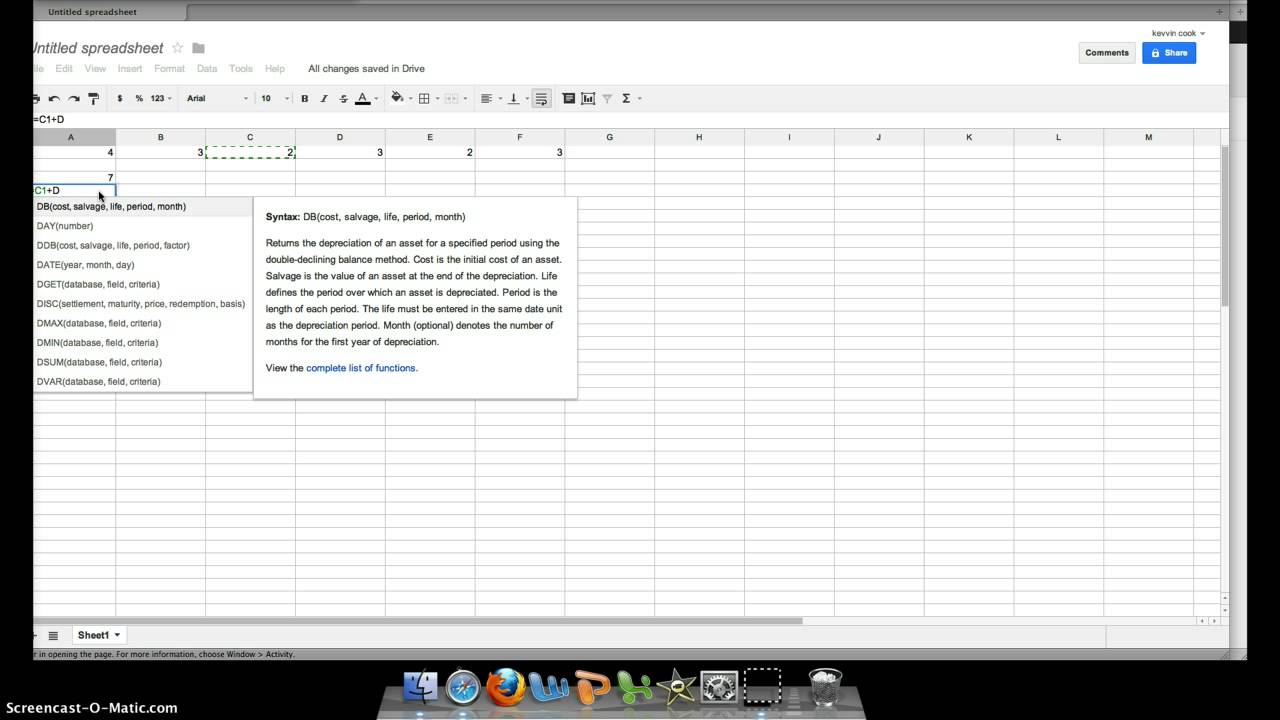Choose DMIN function suggestion
Image resolution: width=1280 pixels, height=720 pixels.
(x=142, y=343)
